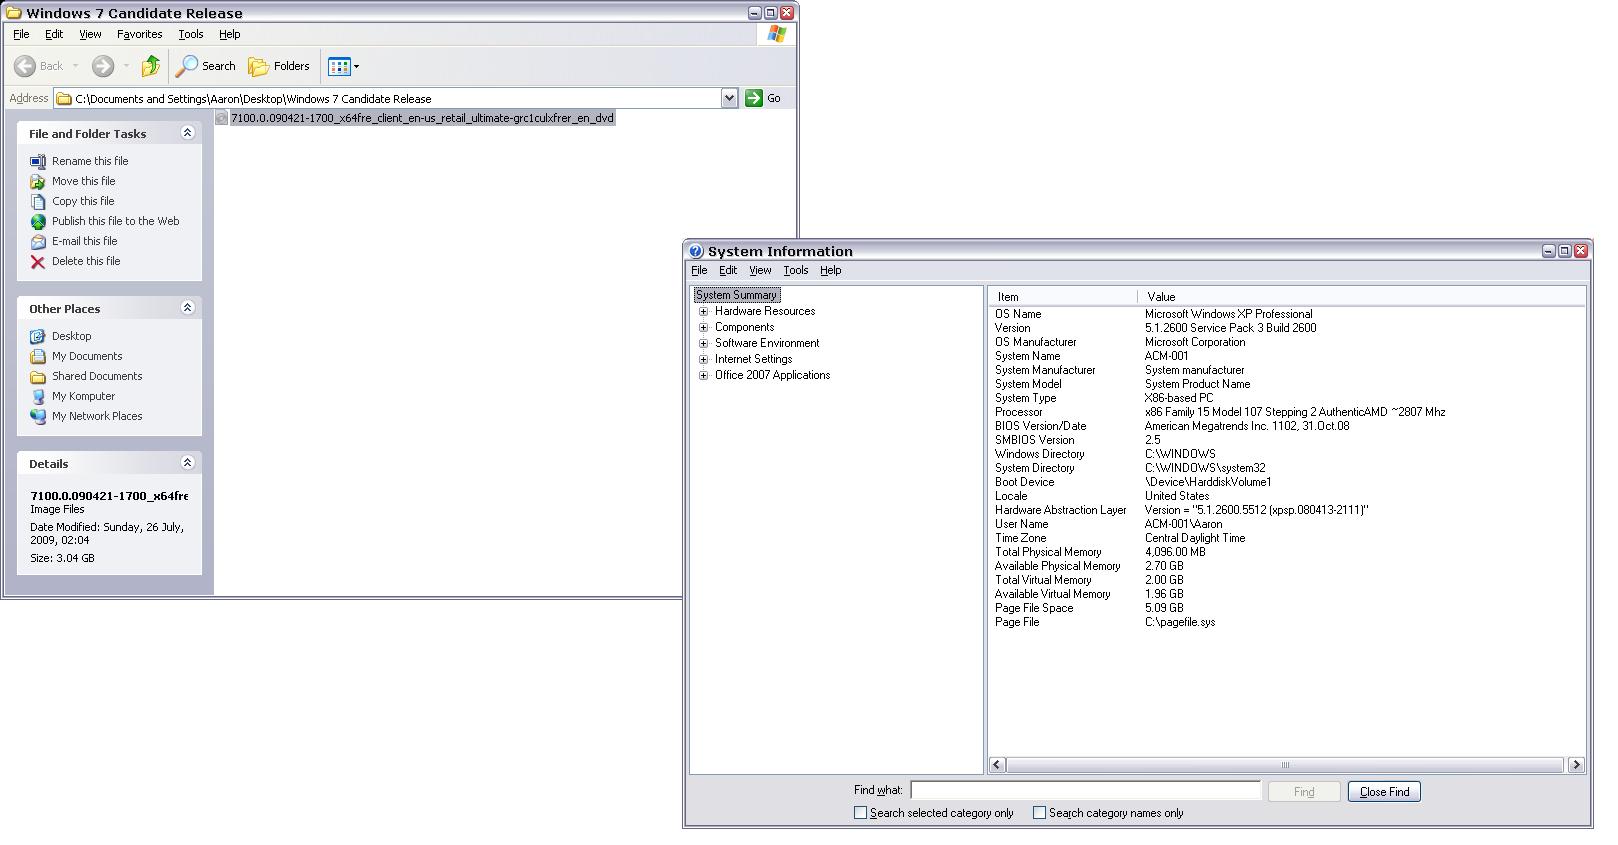
Task: Select the Processor row
Action: tap(1288, 412)
